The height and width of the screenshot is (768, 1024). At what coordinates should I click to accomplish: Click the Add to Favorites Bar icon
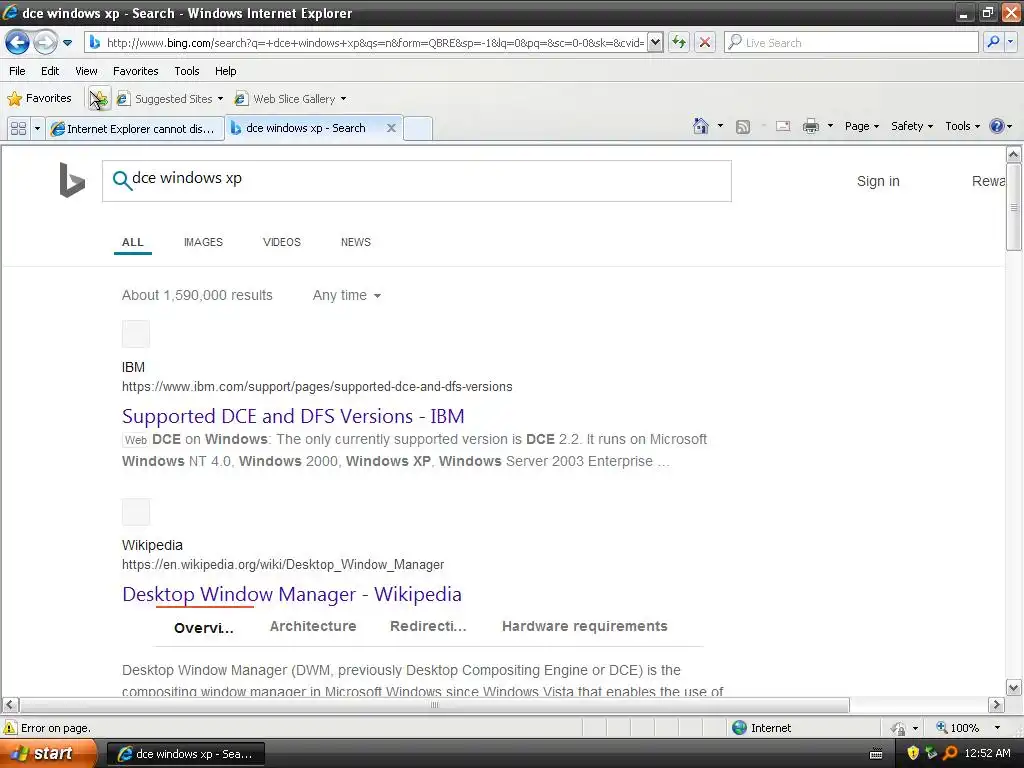click(99, 99)
